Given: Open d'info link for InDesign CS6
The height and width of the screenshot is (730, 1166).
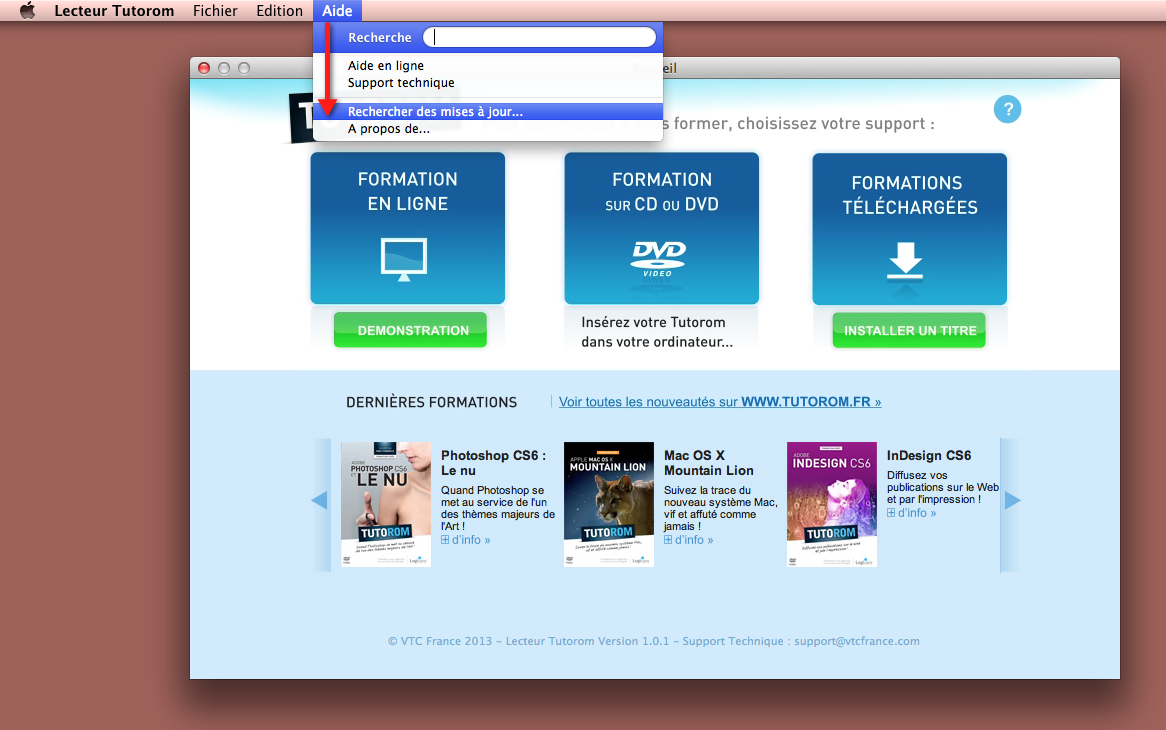Looking at the screenshot, I should (912, 513).
